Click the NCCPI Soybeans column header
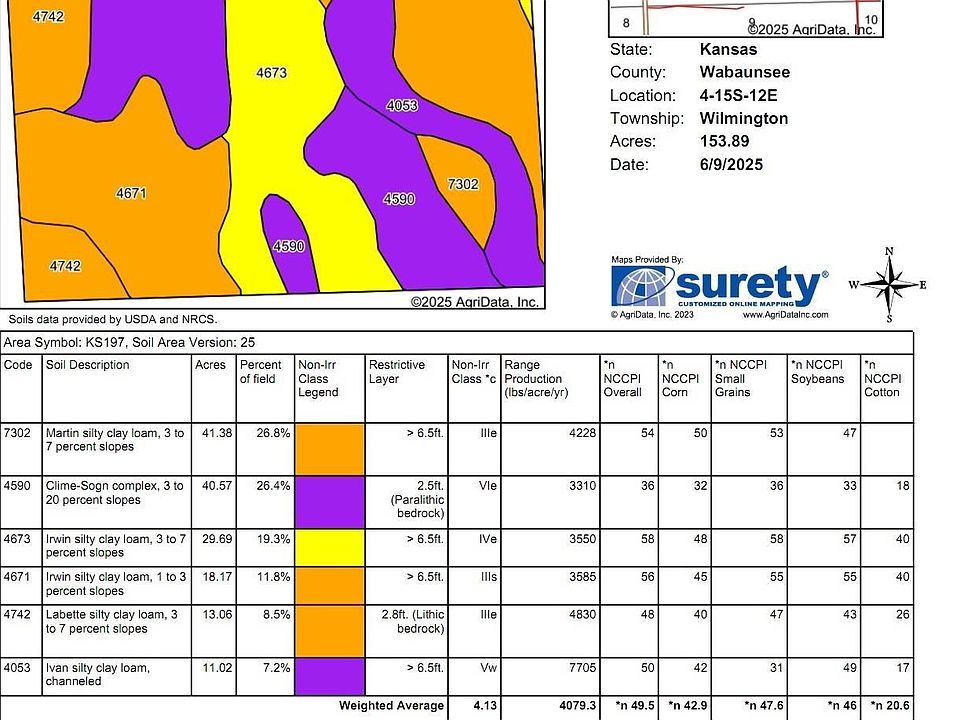This screenshot has width=960, height=720. pyautogui.click(x=817, y=372)
